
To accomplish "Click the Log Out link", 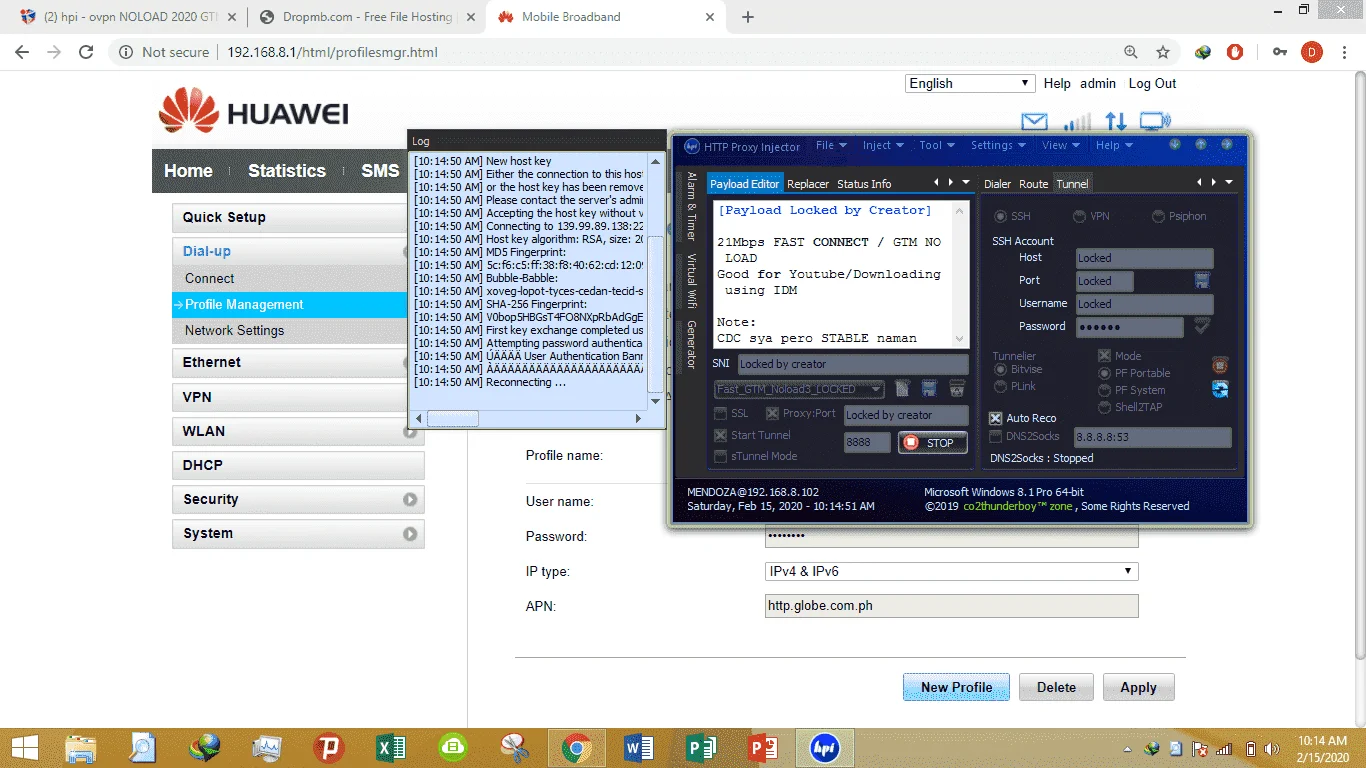I will tap(1152, 84).
